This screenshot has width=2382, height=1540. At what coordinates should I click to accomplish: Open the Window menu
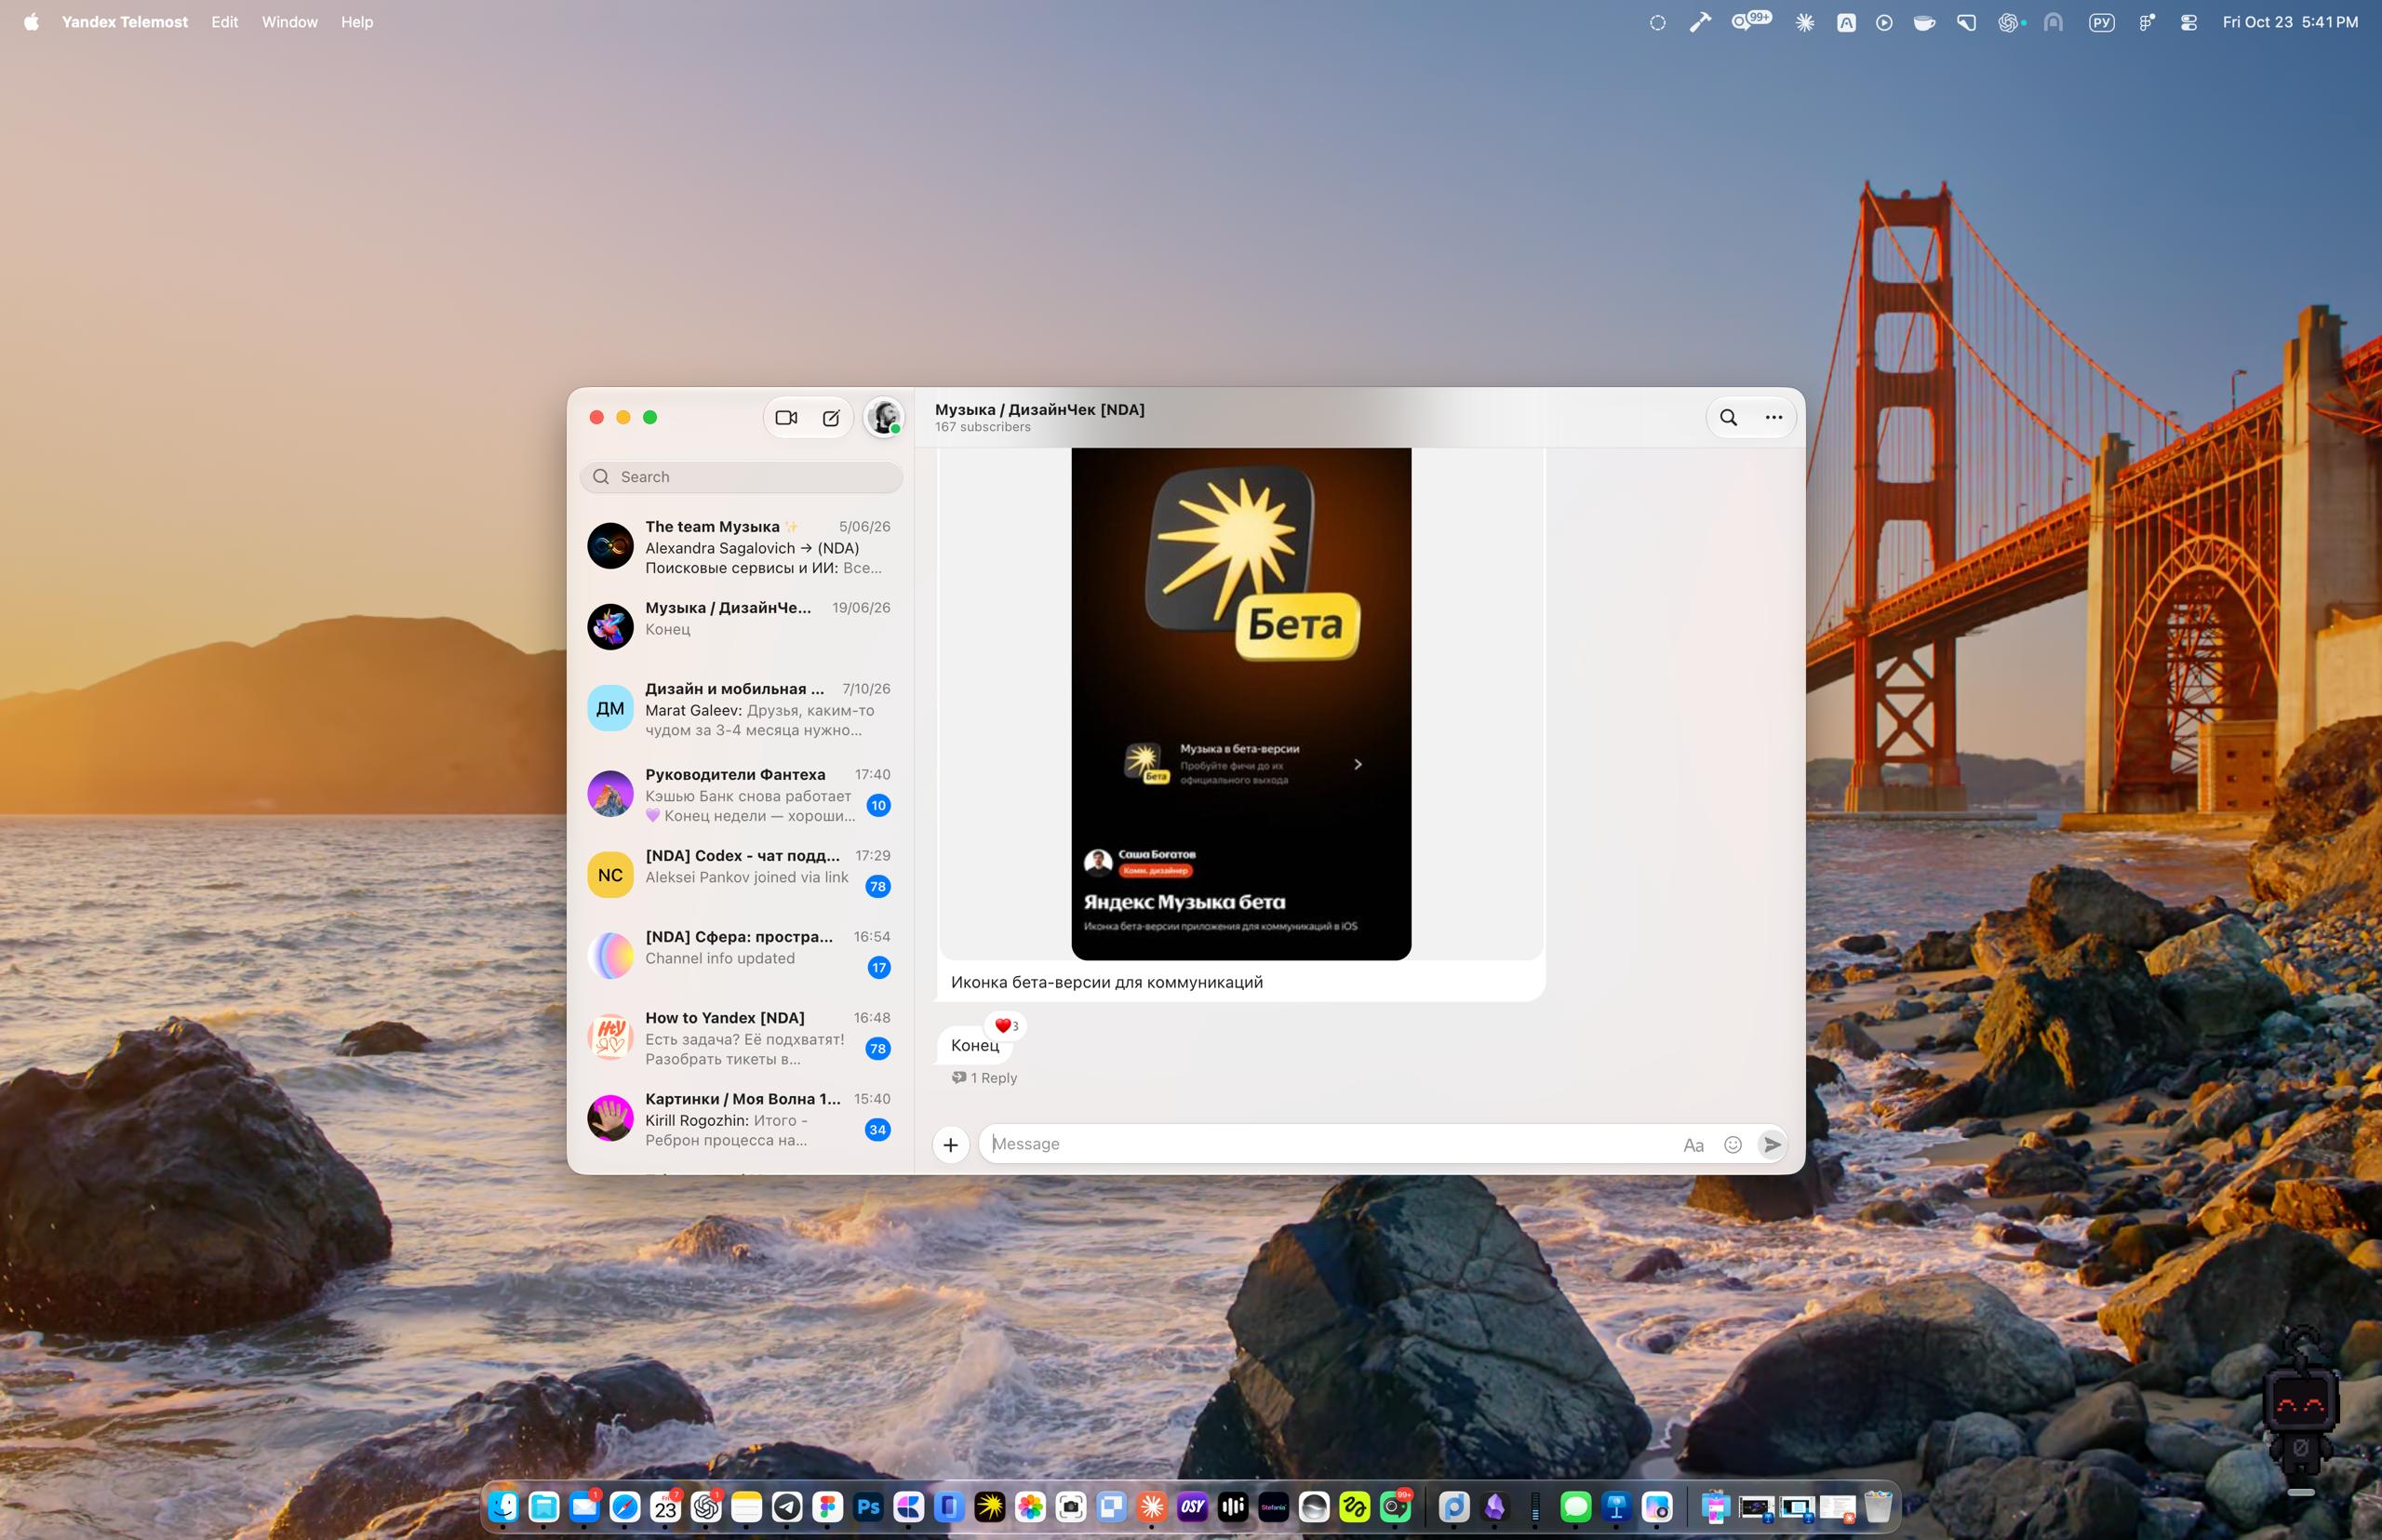click(x=289, y=22)
